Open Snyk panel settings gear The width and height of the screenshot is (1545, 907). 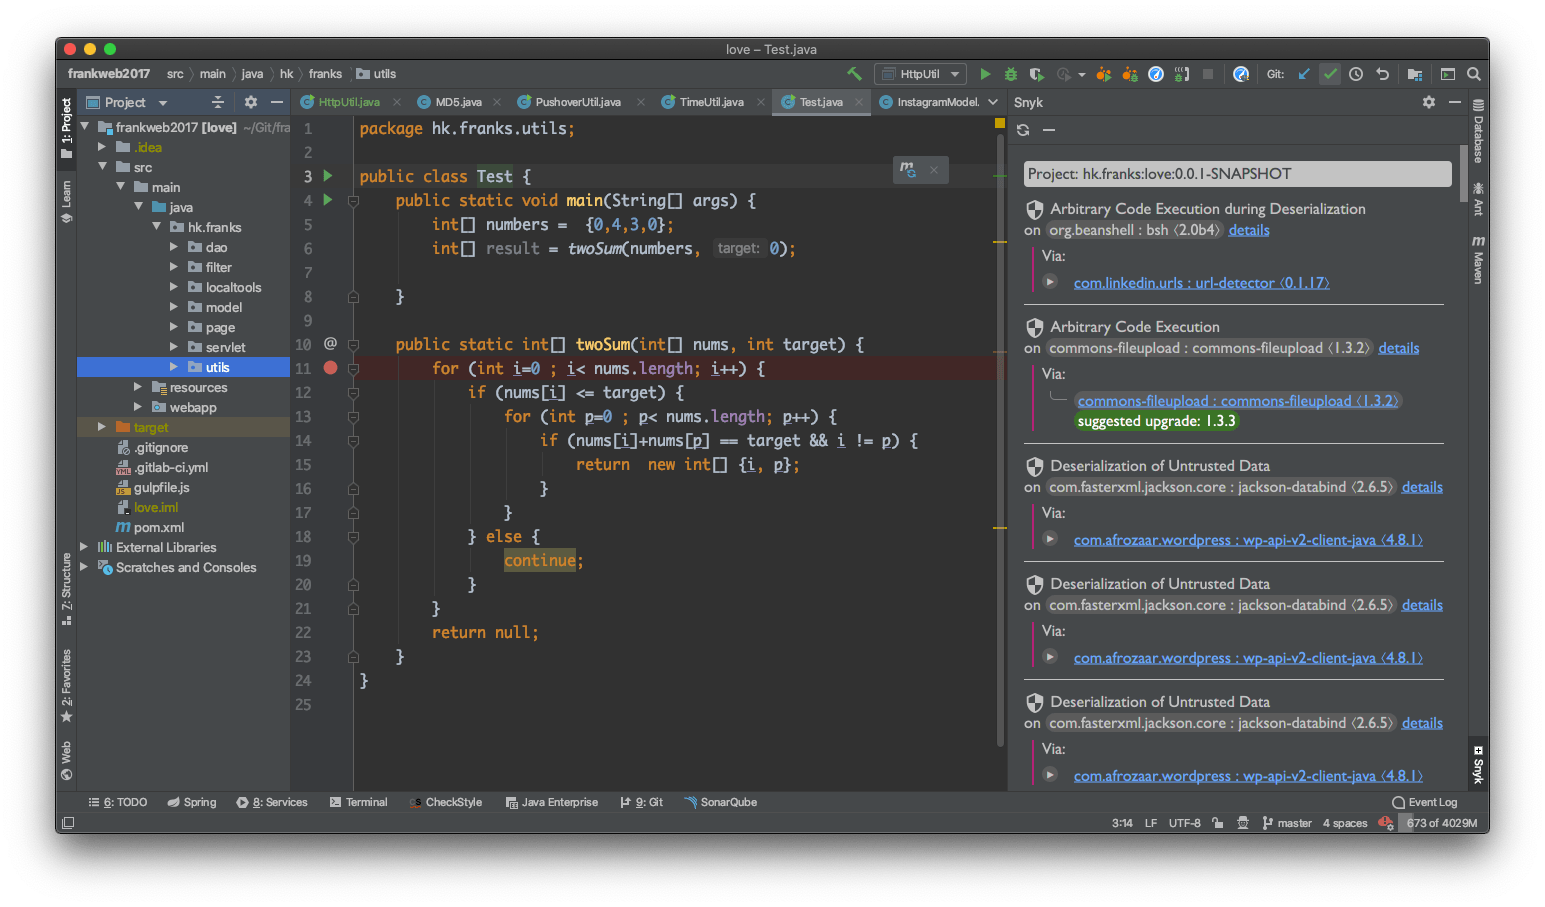tap(1429, 102)
